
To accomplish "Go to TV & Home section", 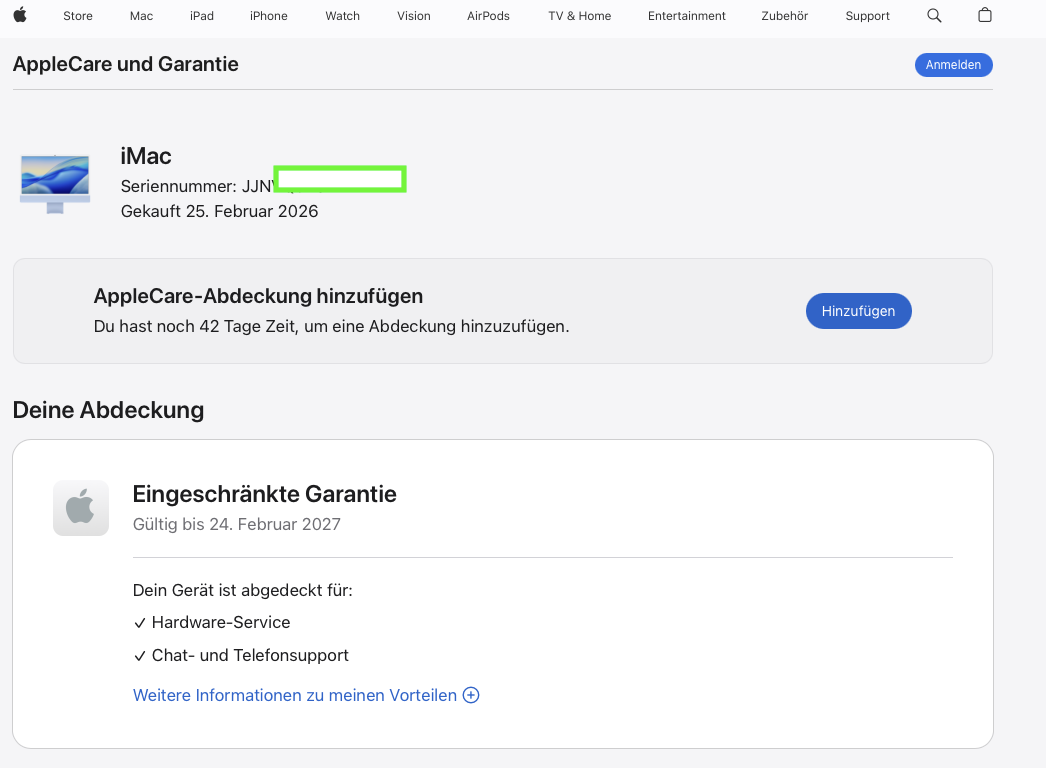I will coord(579,16).
